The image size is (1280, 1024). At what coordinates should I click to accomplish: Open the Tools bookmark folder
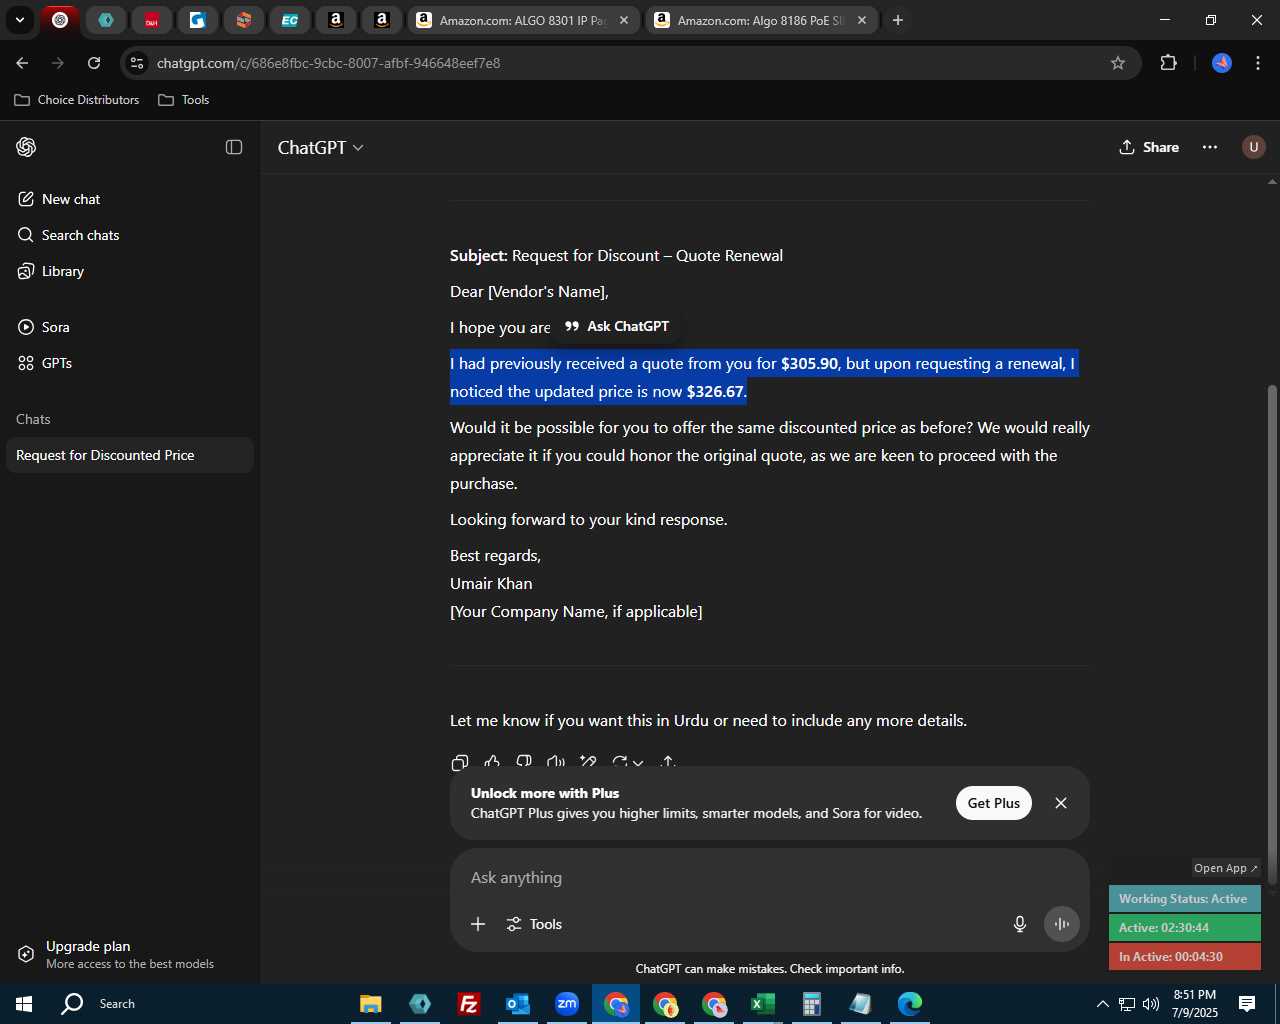[184, 100]
